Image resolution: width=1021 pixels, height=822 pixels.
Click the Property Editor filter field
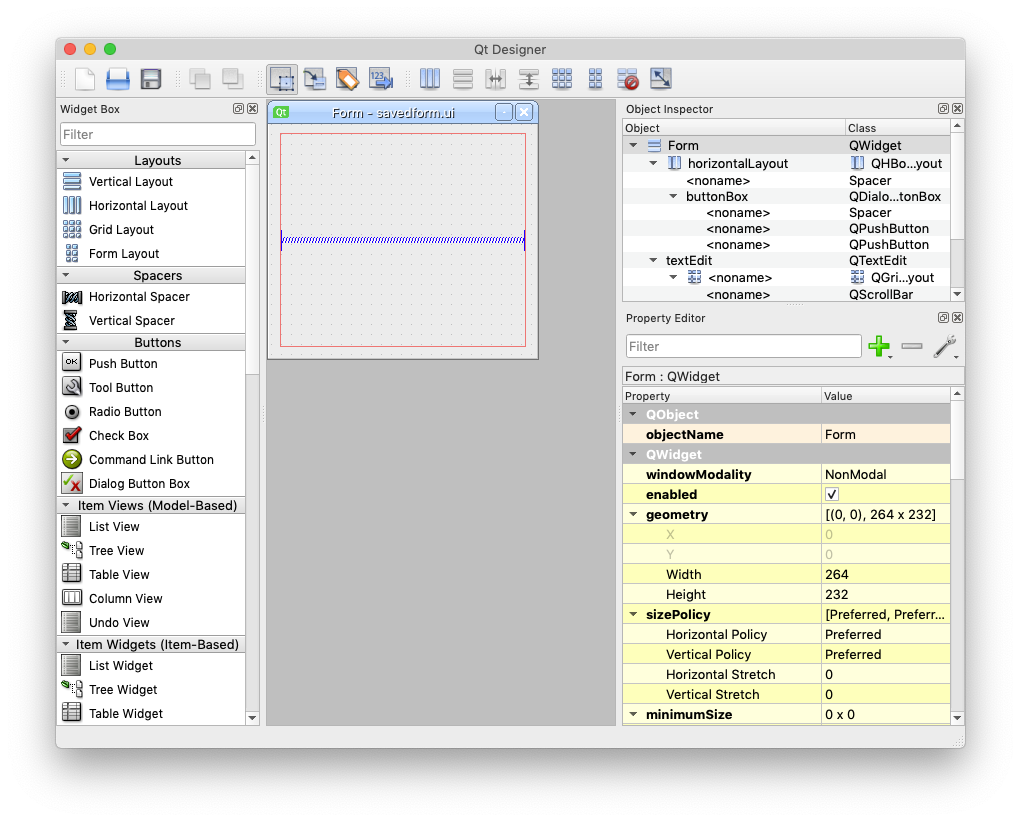743,346
